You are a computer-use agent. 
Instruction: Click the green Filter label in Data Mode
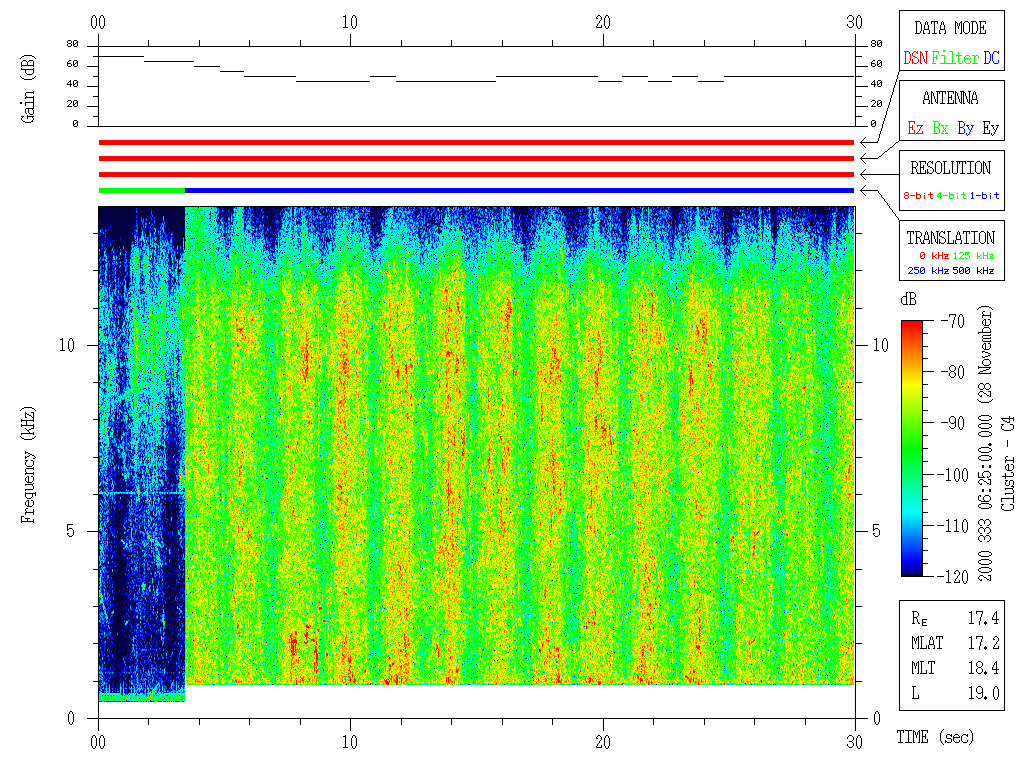(x=955, y=59)
